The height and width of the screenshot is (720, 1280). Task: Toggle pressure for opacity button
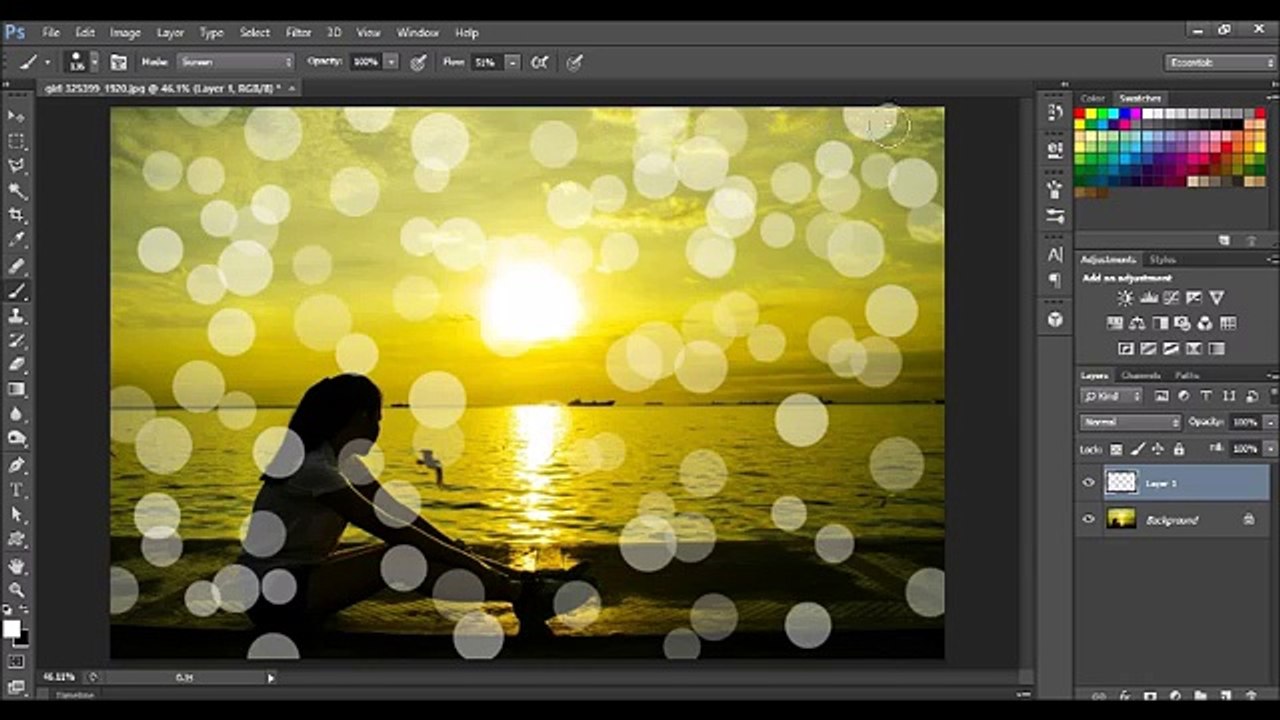click(418, 62)
